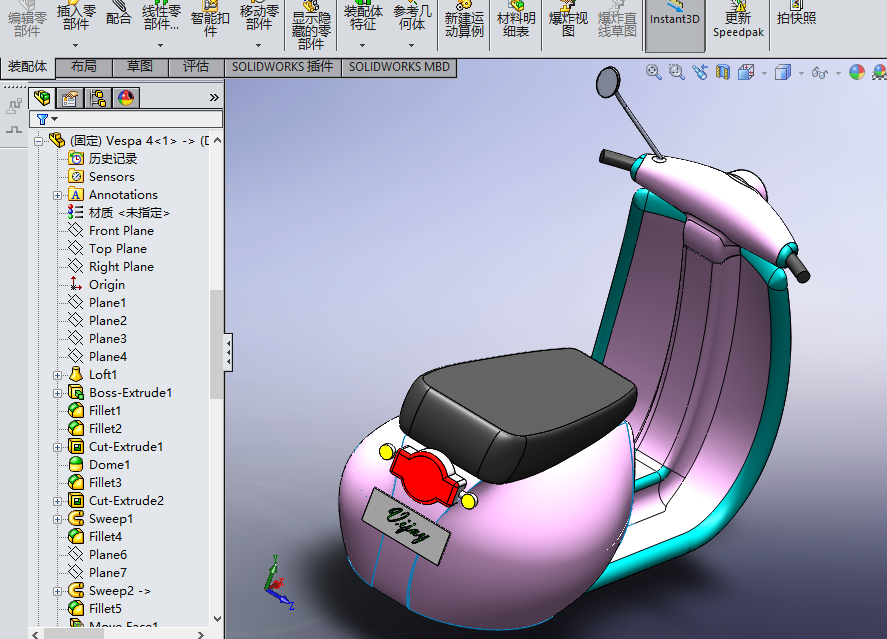Open the DisplayManager color sphere tab
Viewport: 887px width, 639px height.
[x=126, y=98]
